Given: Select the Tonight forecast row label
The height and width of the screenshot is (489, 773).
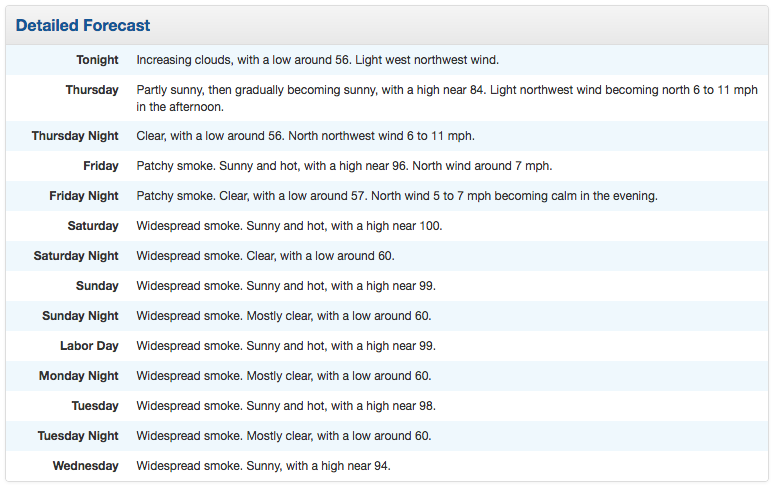Looking at the screenshot, I should pyautogui.click(x=97, y=60).
